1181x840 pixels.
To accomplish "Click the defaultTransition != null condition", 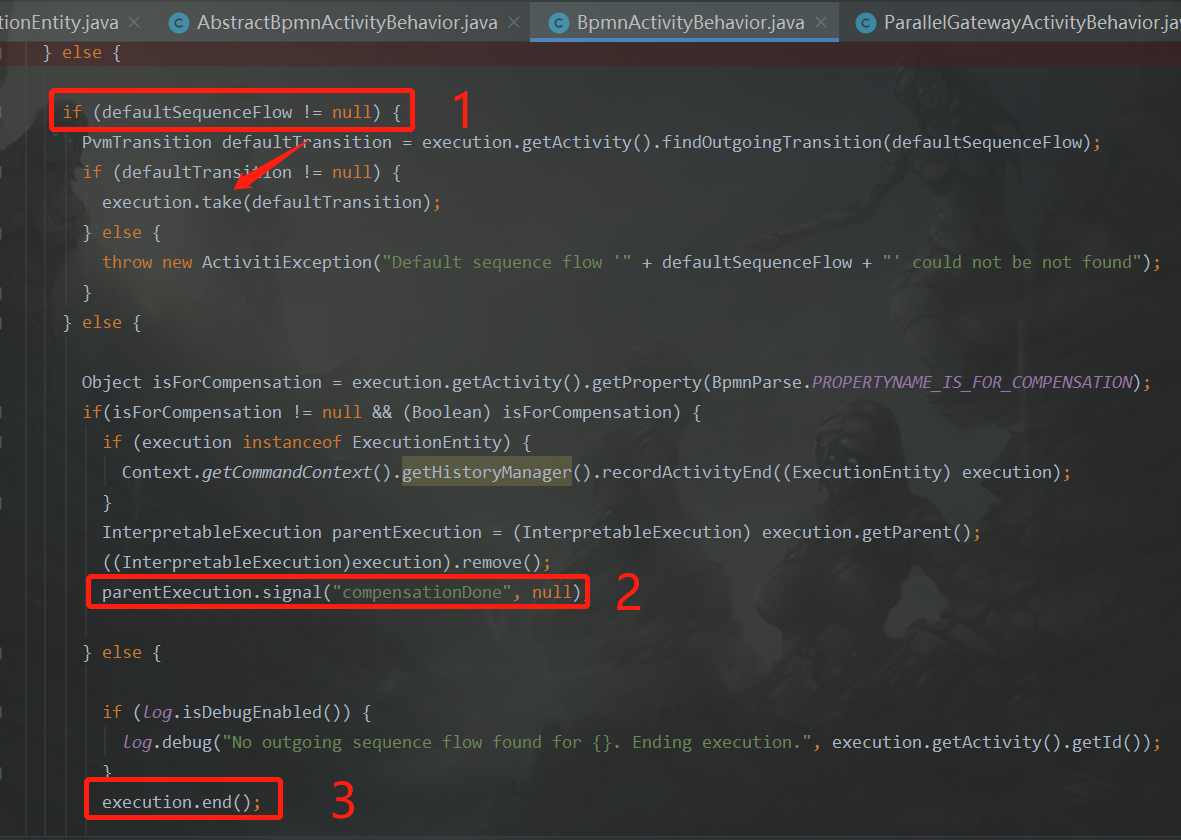I will pos(247,172).
